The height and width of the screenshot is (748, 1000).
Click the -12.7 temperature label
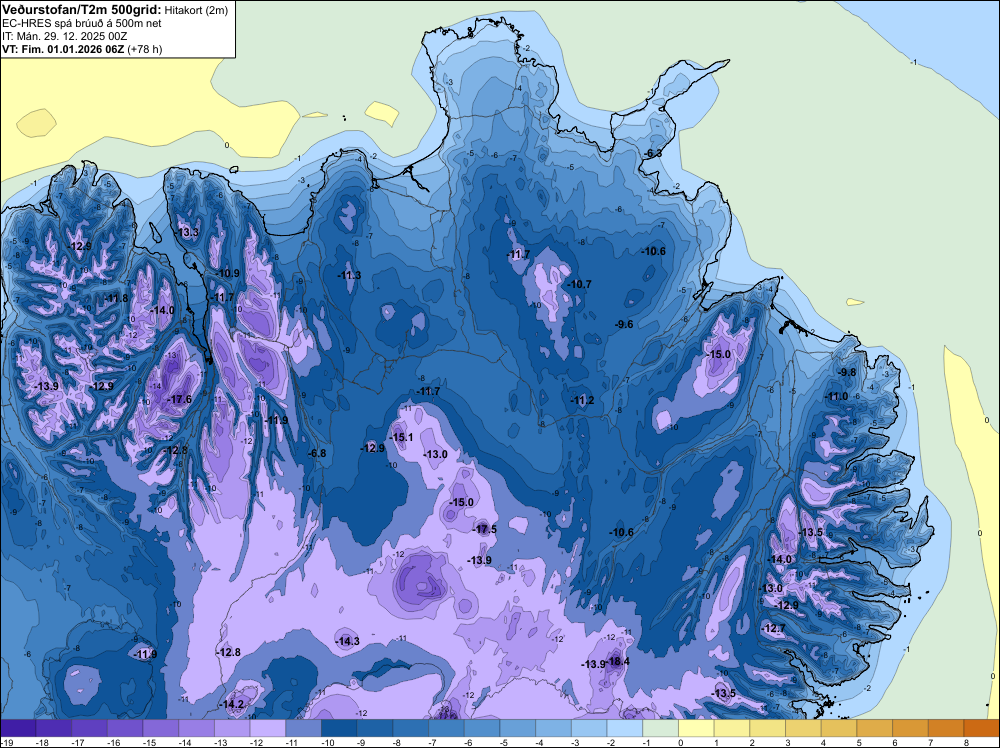pyautogui.click(x=774, y=628)
